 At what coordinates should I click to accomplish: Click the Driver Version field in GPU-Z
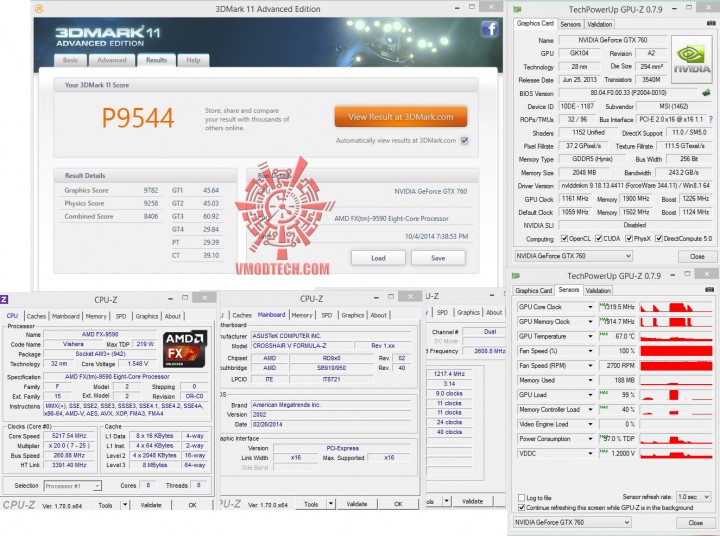pyautogui.click(x=635, y=186)
